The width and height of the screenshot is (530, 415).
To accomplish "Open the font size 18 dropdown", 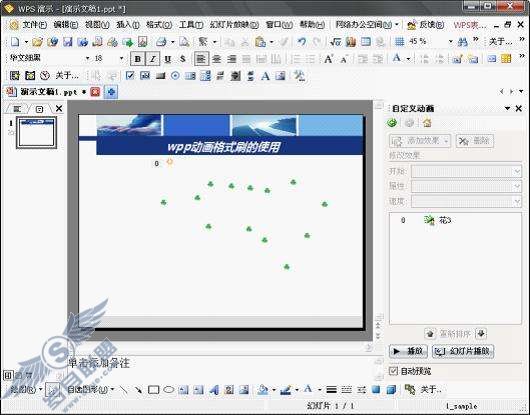I will (121, 58).
